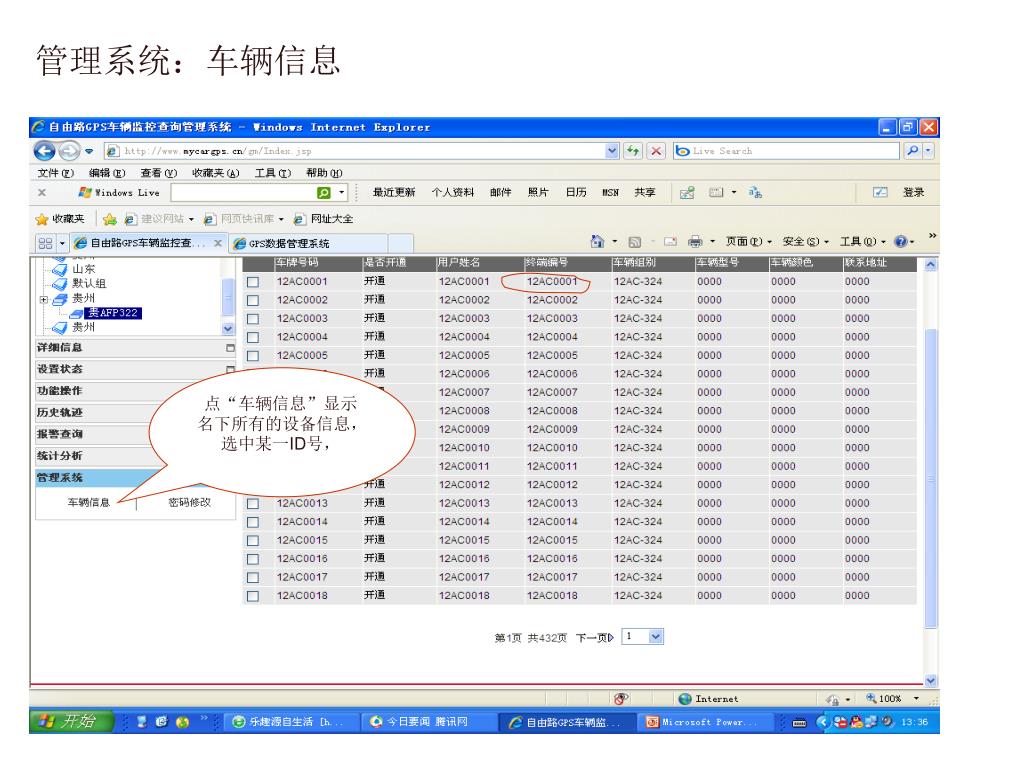Screen dimensions: 1024x768
Task: Check the box for vehicle 12AC0001
Action: point(253,282)
